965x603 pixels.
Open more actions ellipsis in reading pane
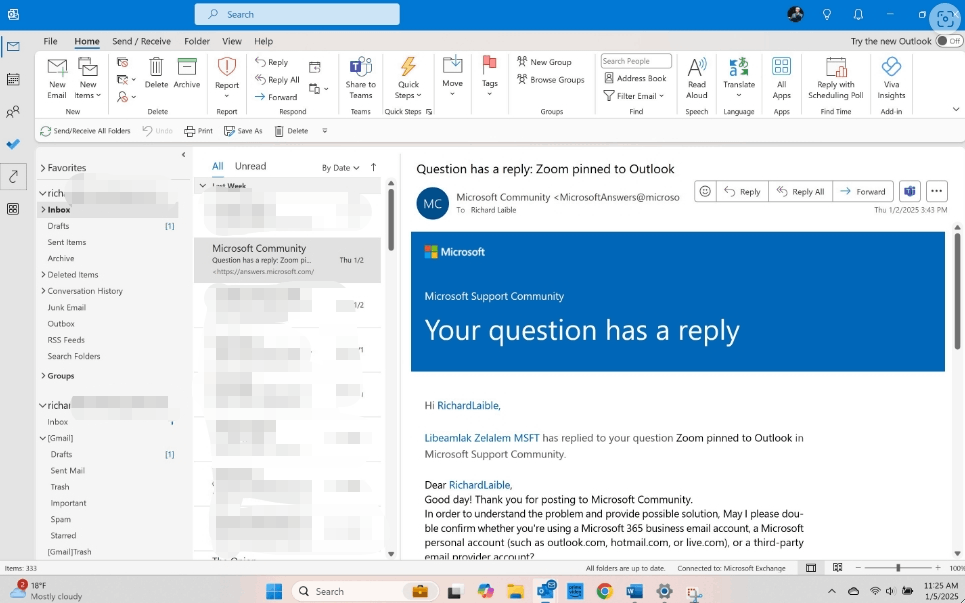click(936, 191)
